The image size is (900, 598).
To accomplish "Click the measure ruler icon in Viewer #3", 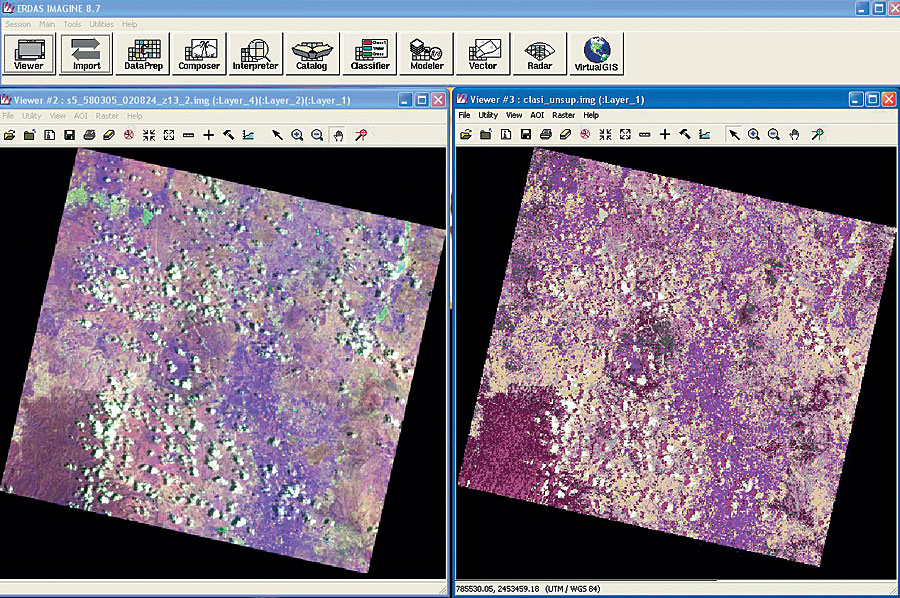I will click(x=645, y=134).
